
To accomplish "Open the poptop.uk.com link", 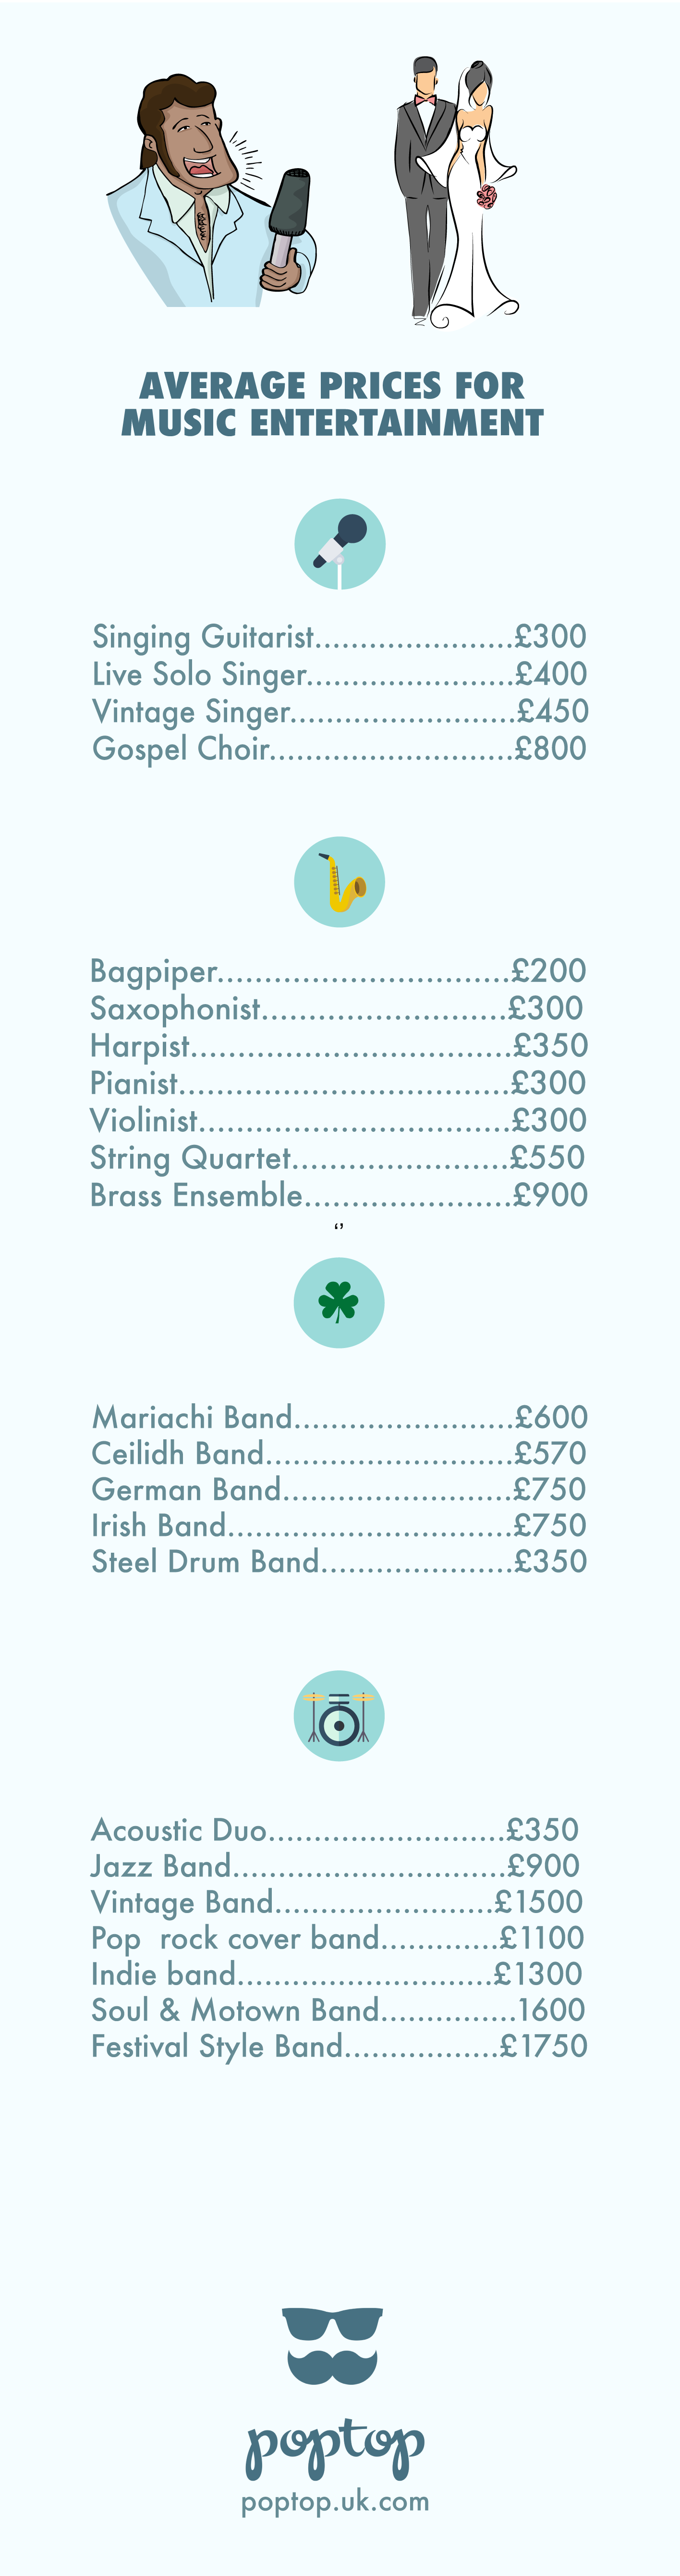I will (x=335, y=2502).
